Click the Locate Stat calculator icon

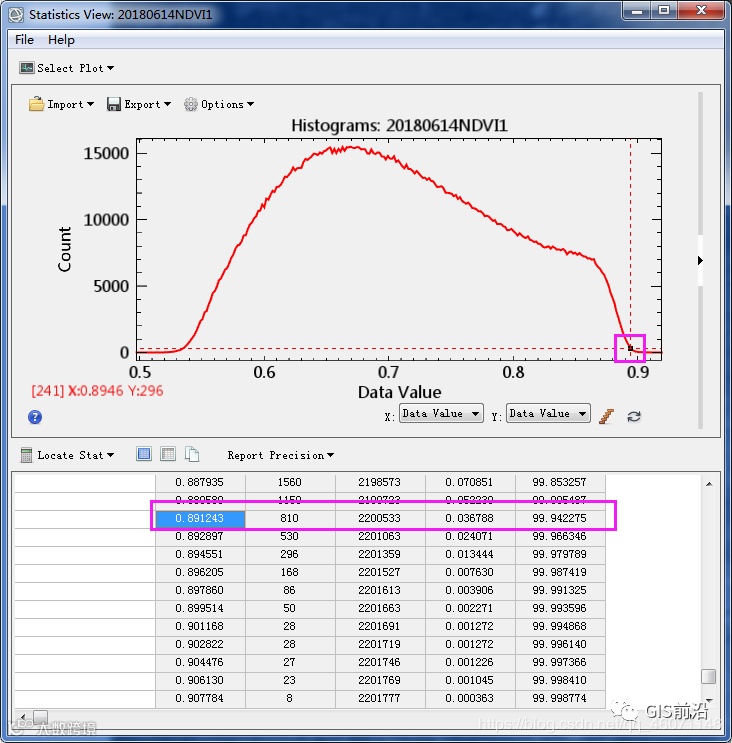click(27, 455)
